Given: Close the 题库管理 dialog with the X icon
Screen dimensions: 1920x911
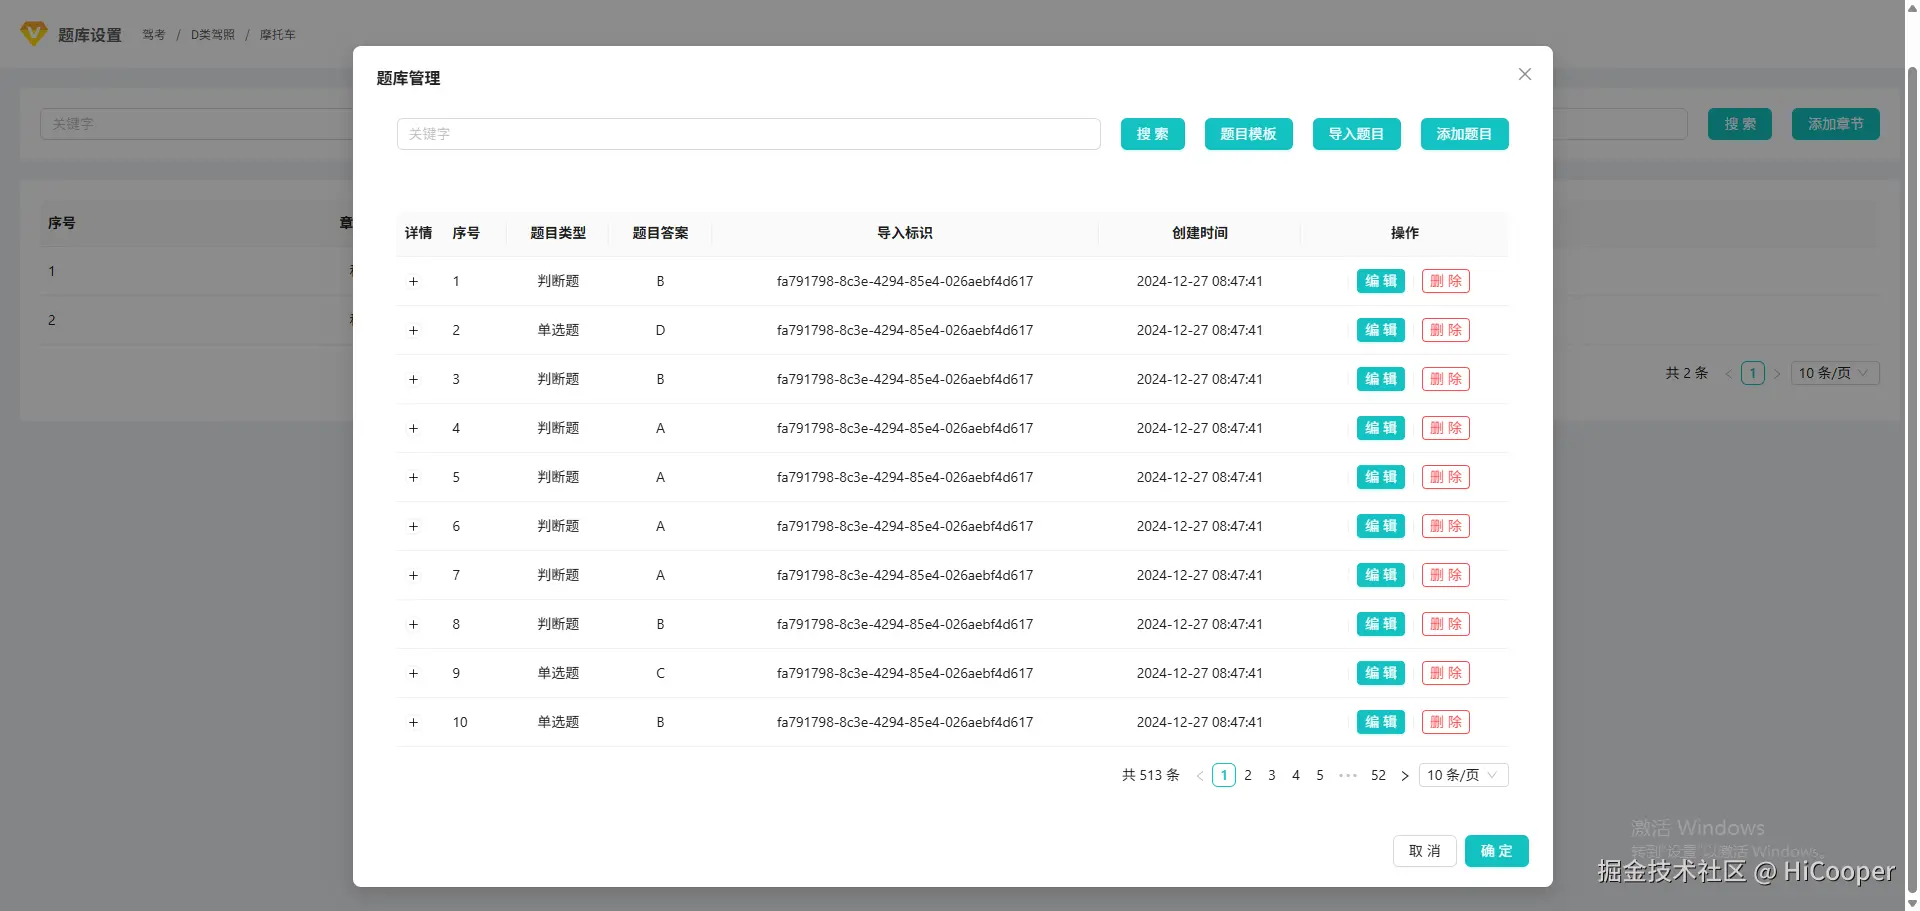Looking at the screenshot, I should (1524, 73).
